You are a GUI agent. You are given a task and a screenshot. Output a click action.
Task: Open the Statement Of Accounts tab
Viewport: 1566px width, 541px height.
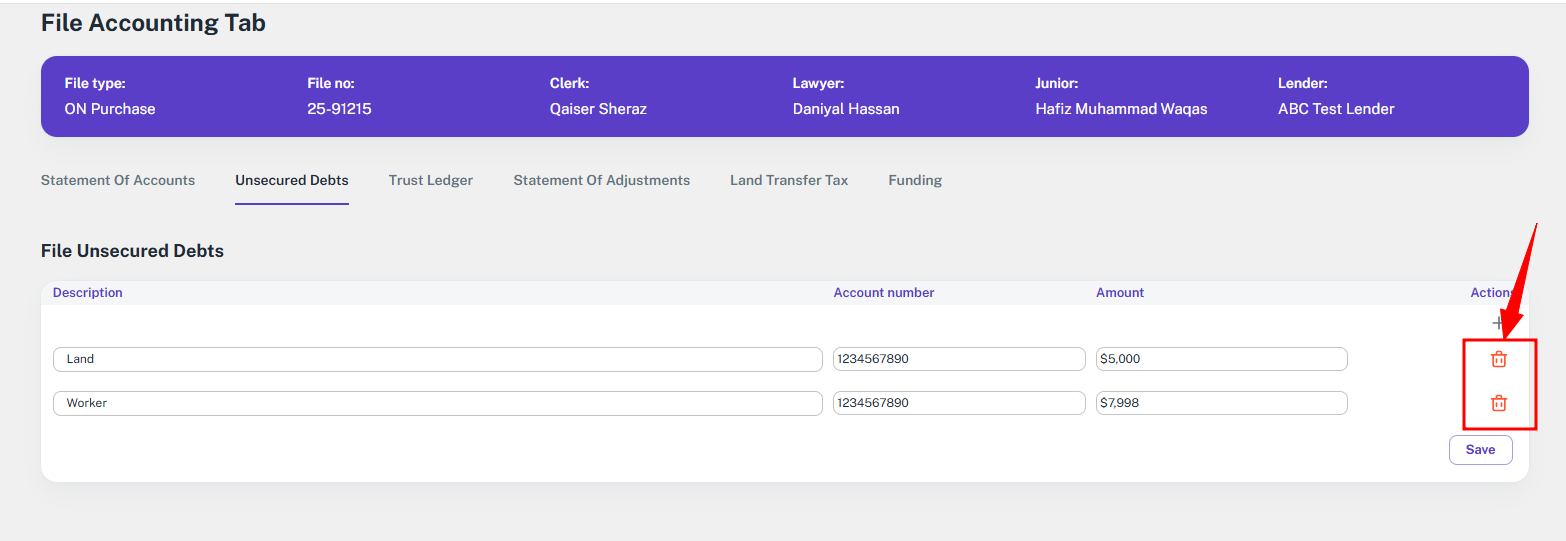pos(118,181)
